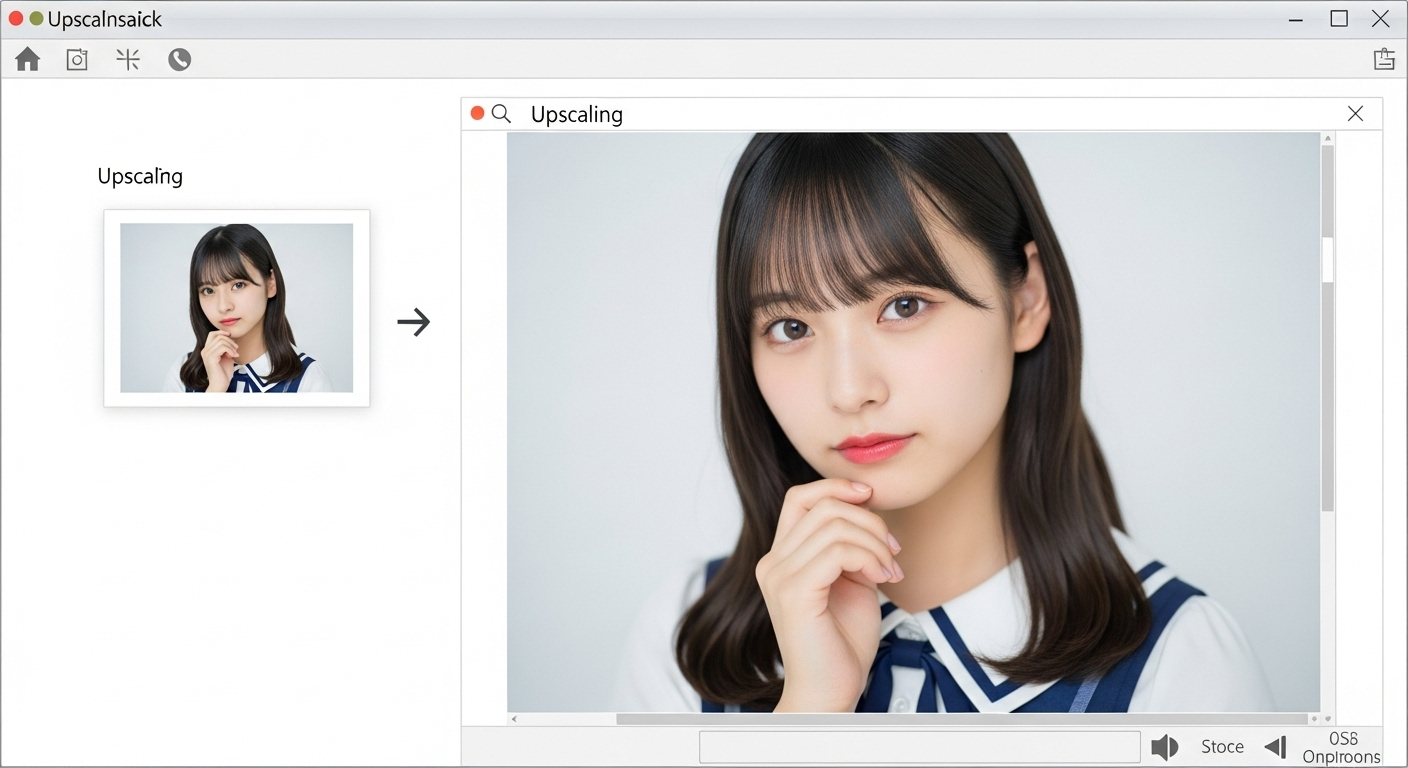Click the left-pointing arrow icon near Stoce
The height and width of the screenshot is (768, 1408).
coord(1276,747)
